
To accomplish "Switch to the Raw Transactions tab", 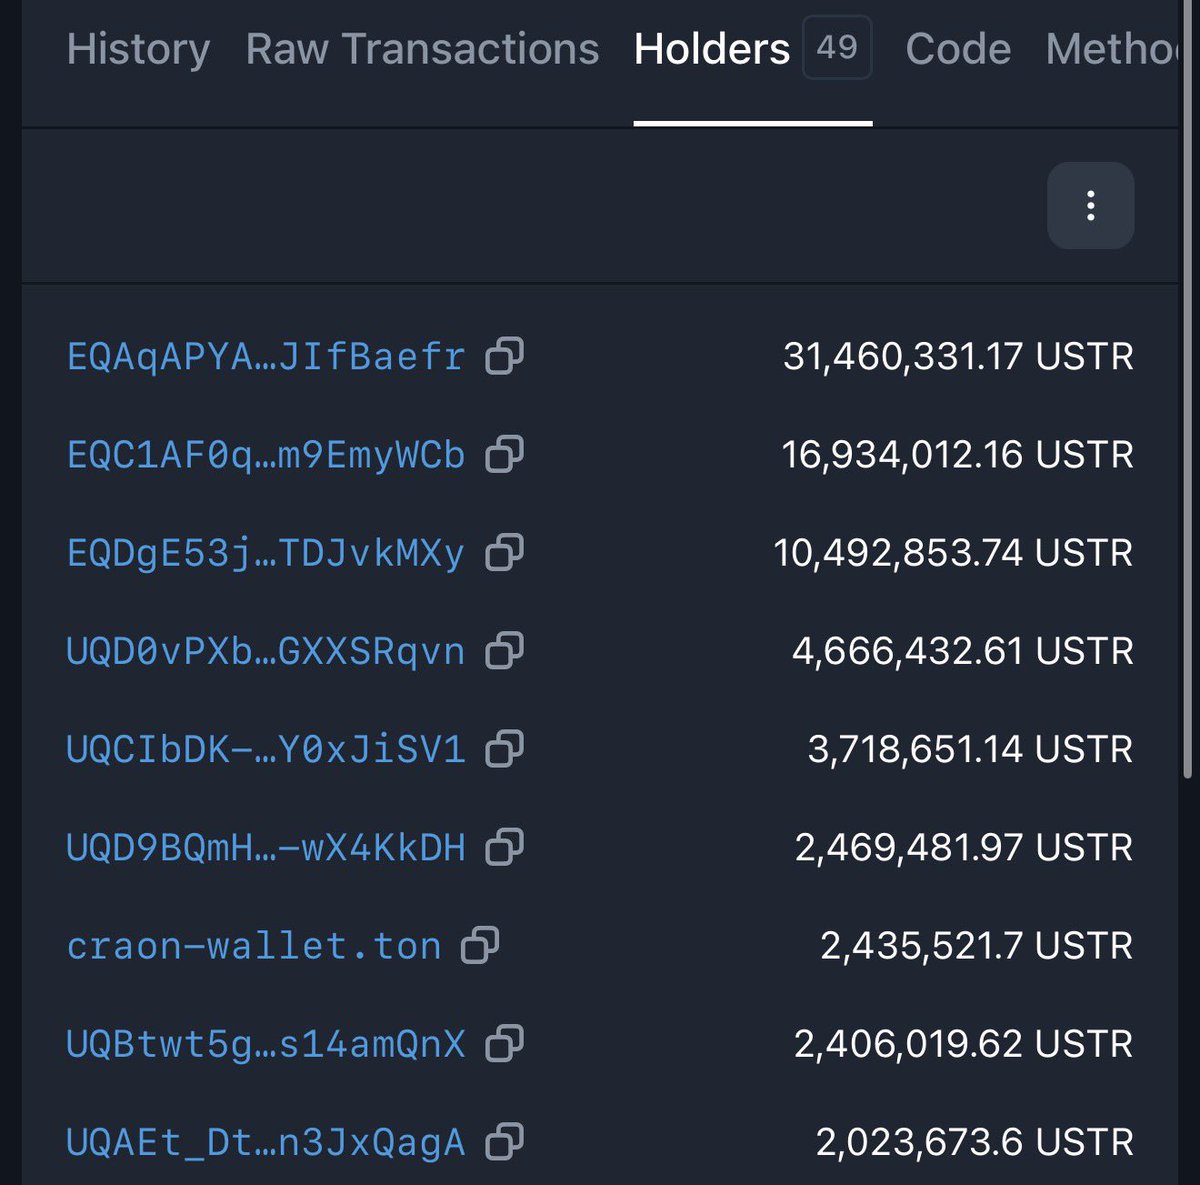I will 422,49.
